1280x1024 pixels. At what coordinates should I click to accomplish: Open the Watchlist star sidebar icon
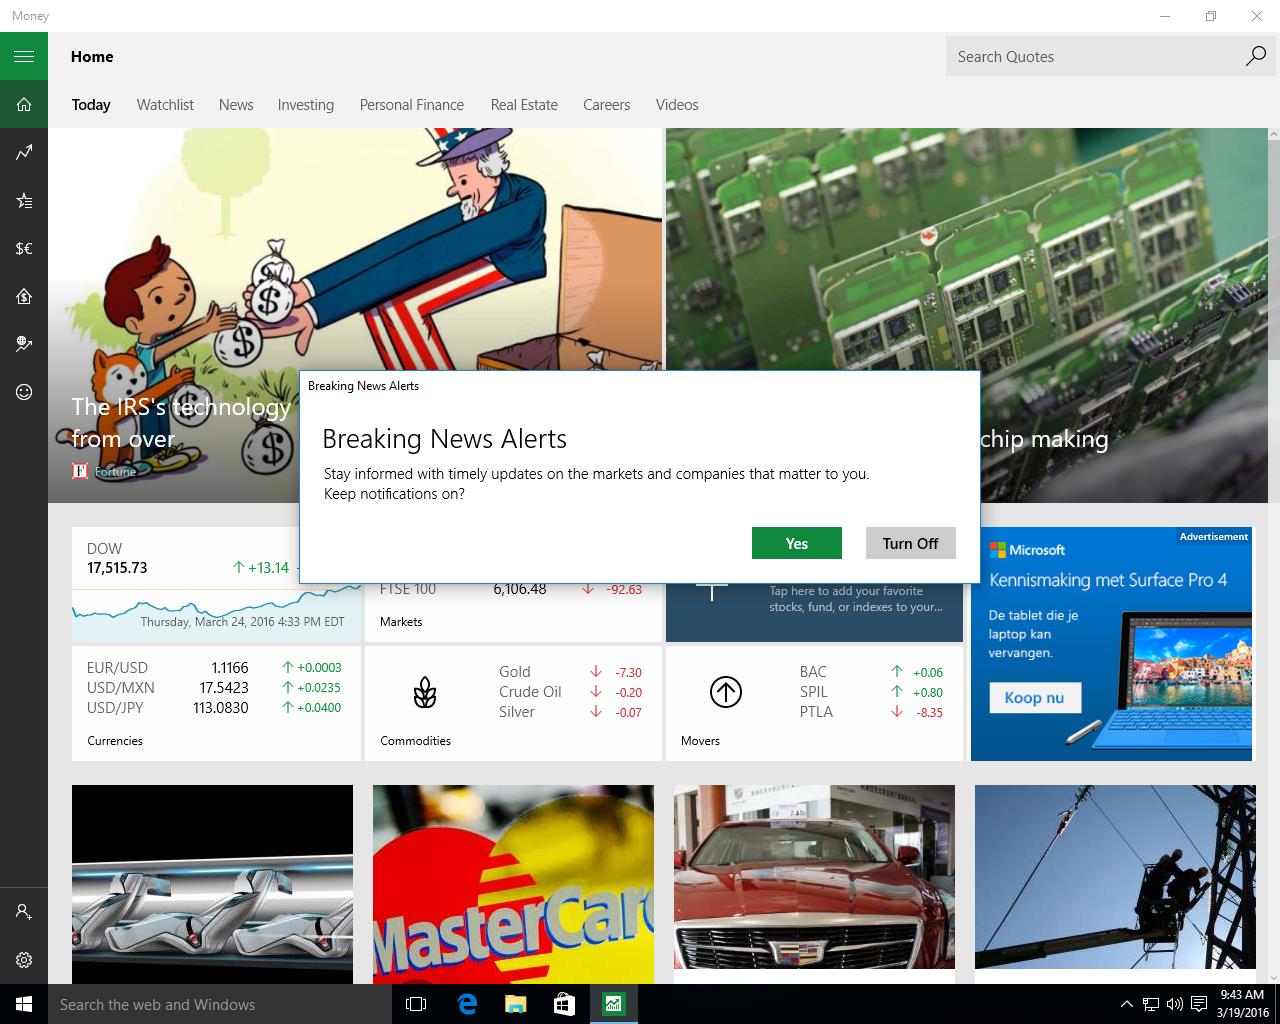click(24, 200)
